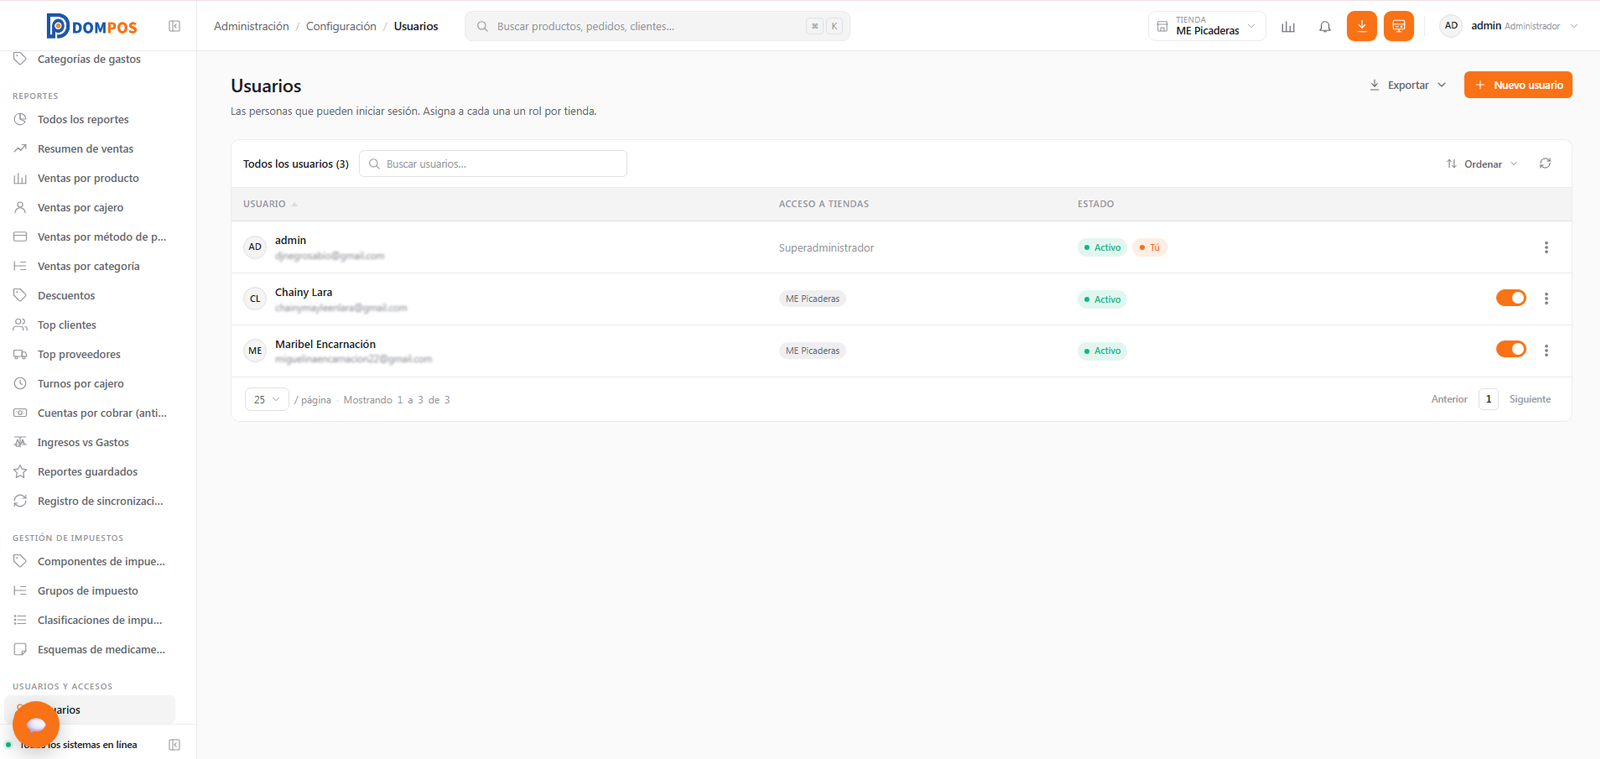This screenshot has height=759, width=1600.
Task: Click the orange download icon button
Action: [1361, 26]
